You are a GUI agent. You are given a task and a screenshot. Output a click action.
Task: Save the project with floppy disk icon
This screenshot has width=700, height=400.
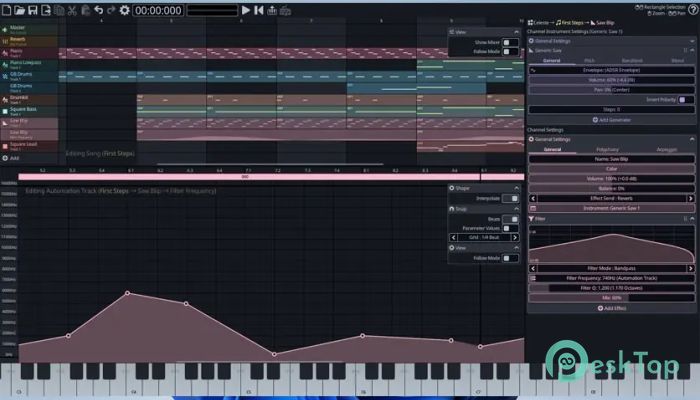pyautogui.click(x=33, y=10)
